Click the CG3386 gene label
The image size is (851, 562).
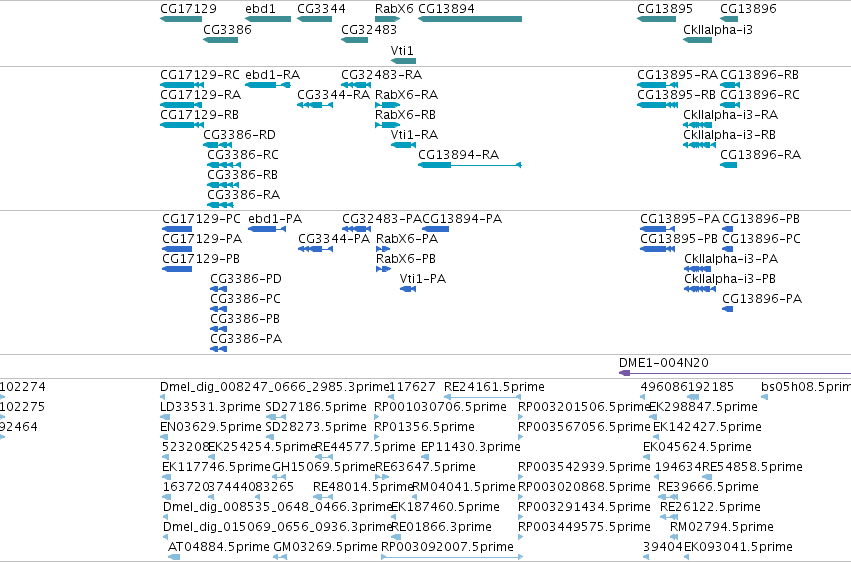tap(227, 29)
